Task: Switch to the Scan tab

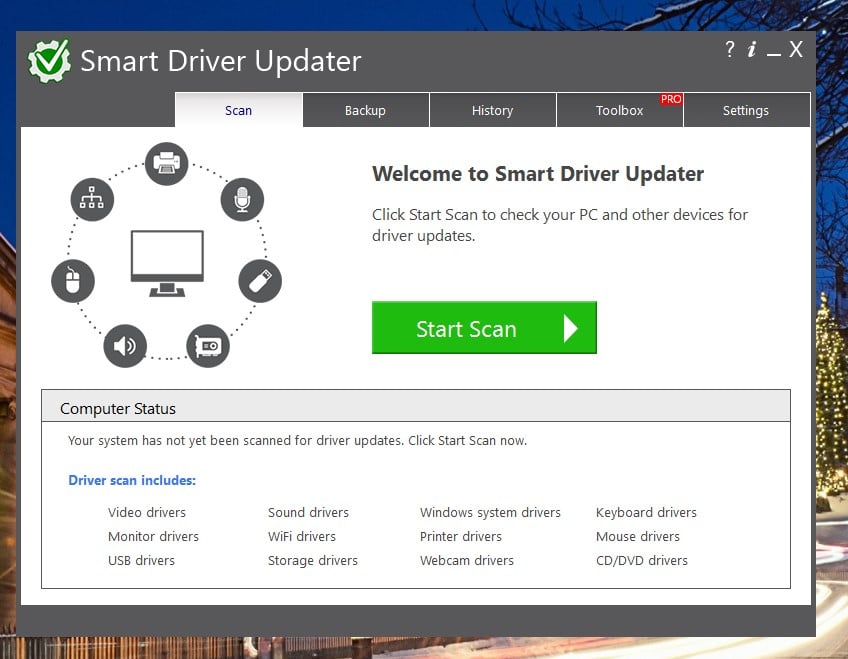Action: click(238, 110)
